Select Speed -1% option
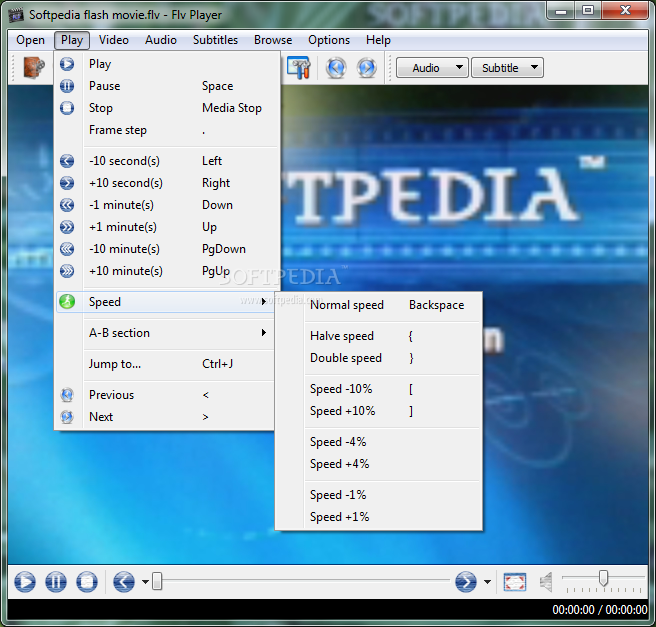 coord(379,495)
